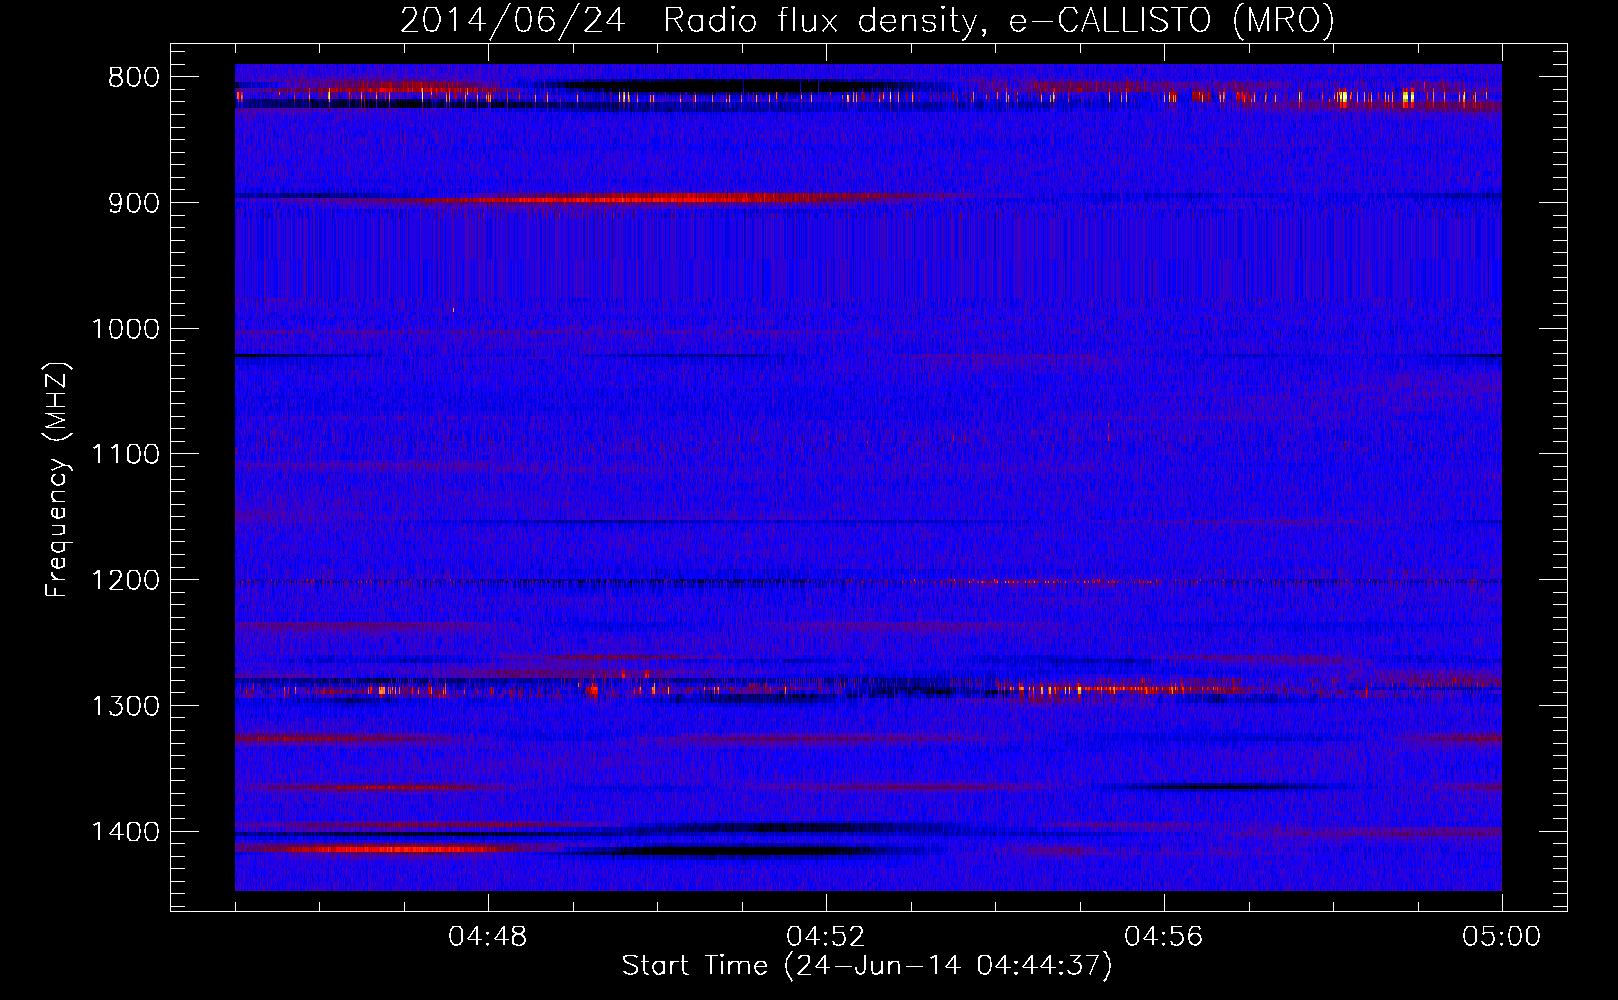Click the 'Frequency (MHZ)' axis label
The height and width of the screenshot is (1000, 1618).
tap(57, 480)
